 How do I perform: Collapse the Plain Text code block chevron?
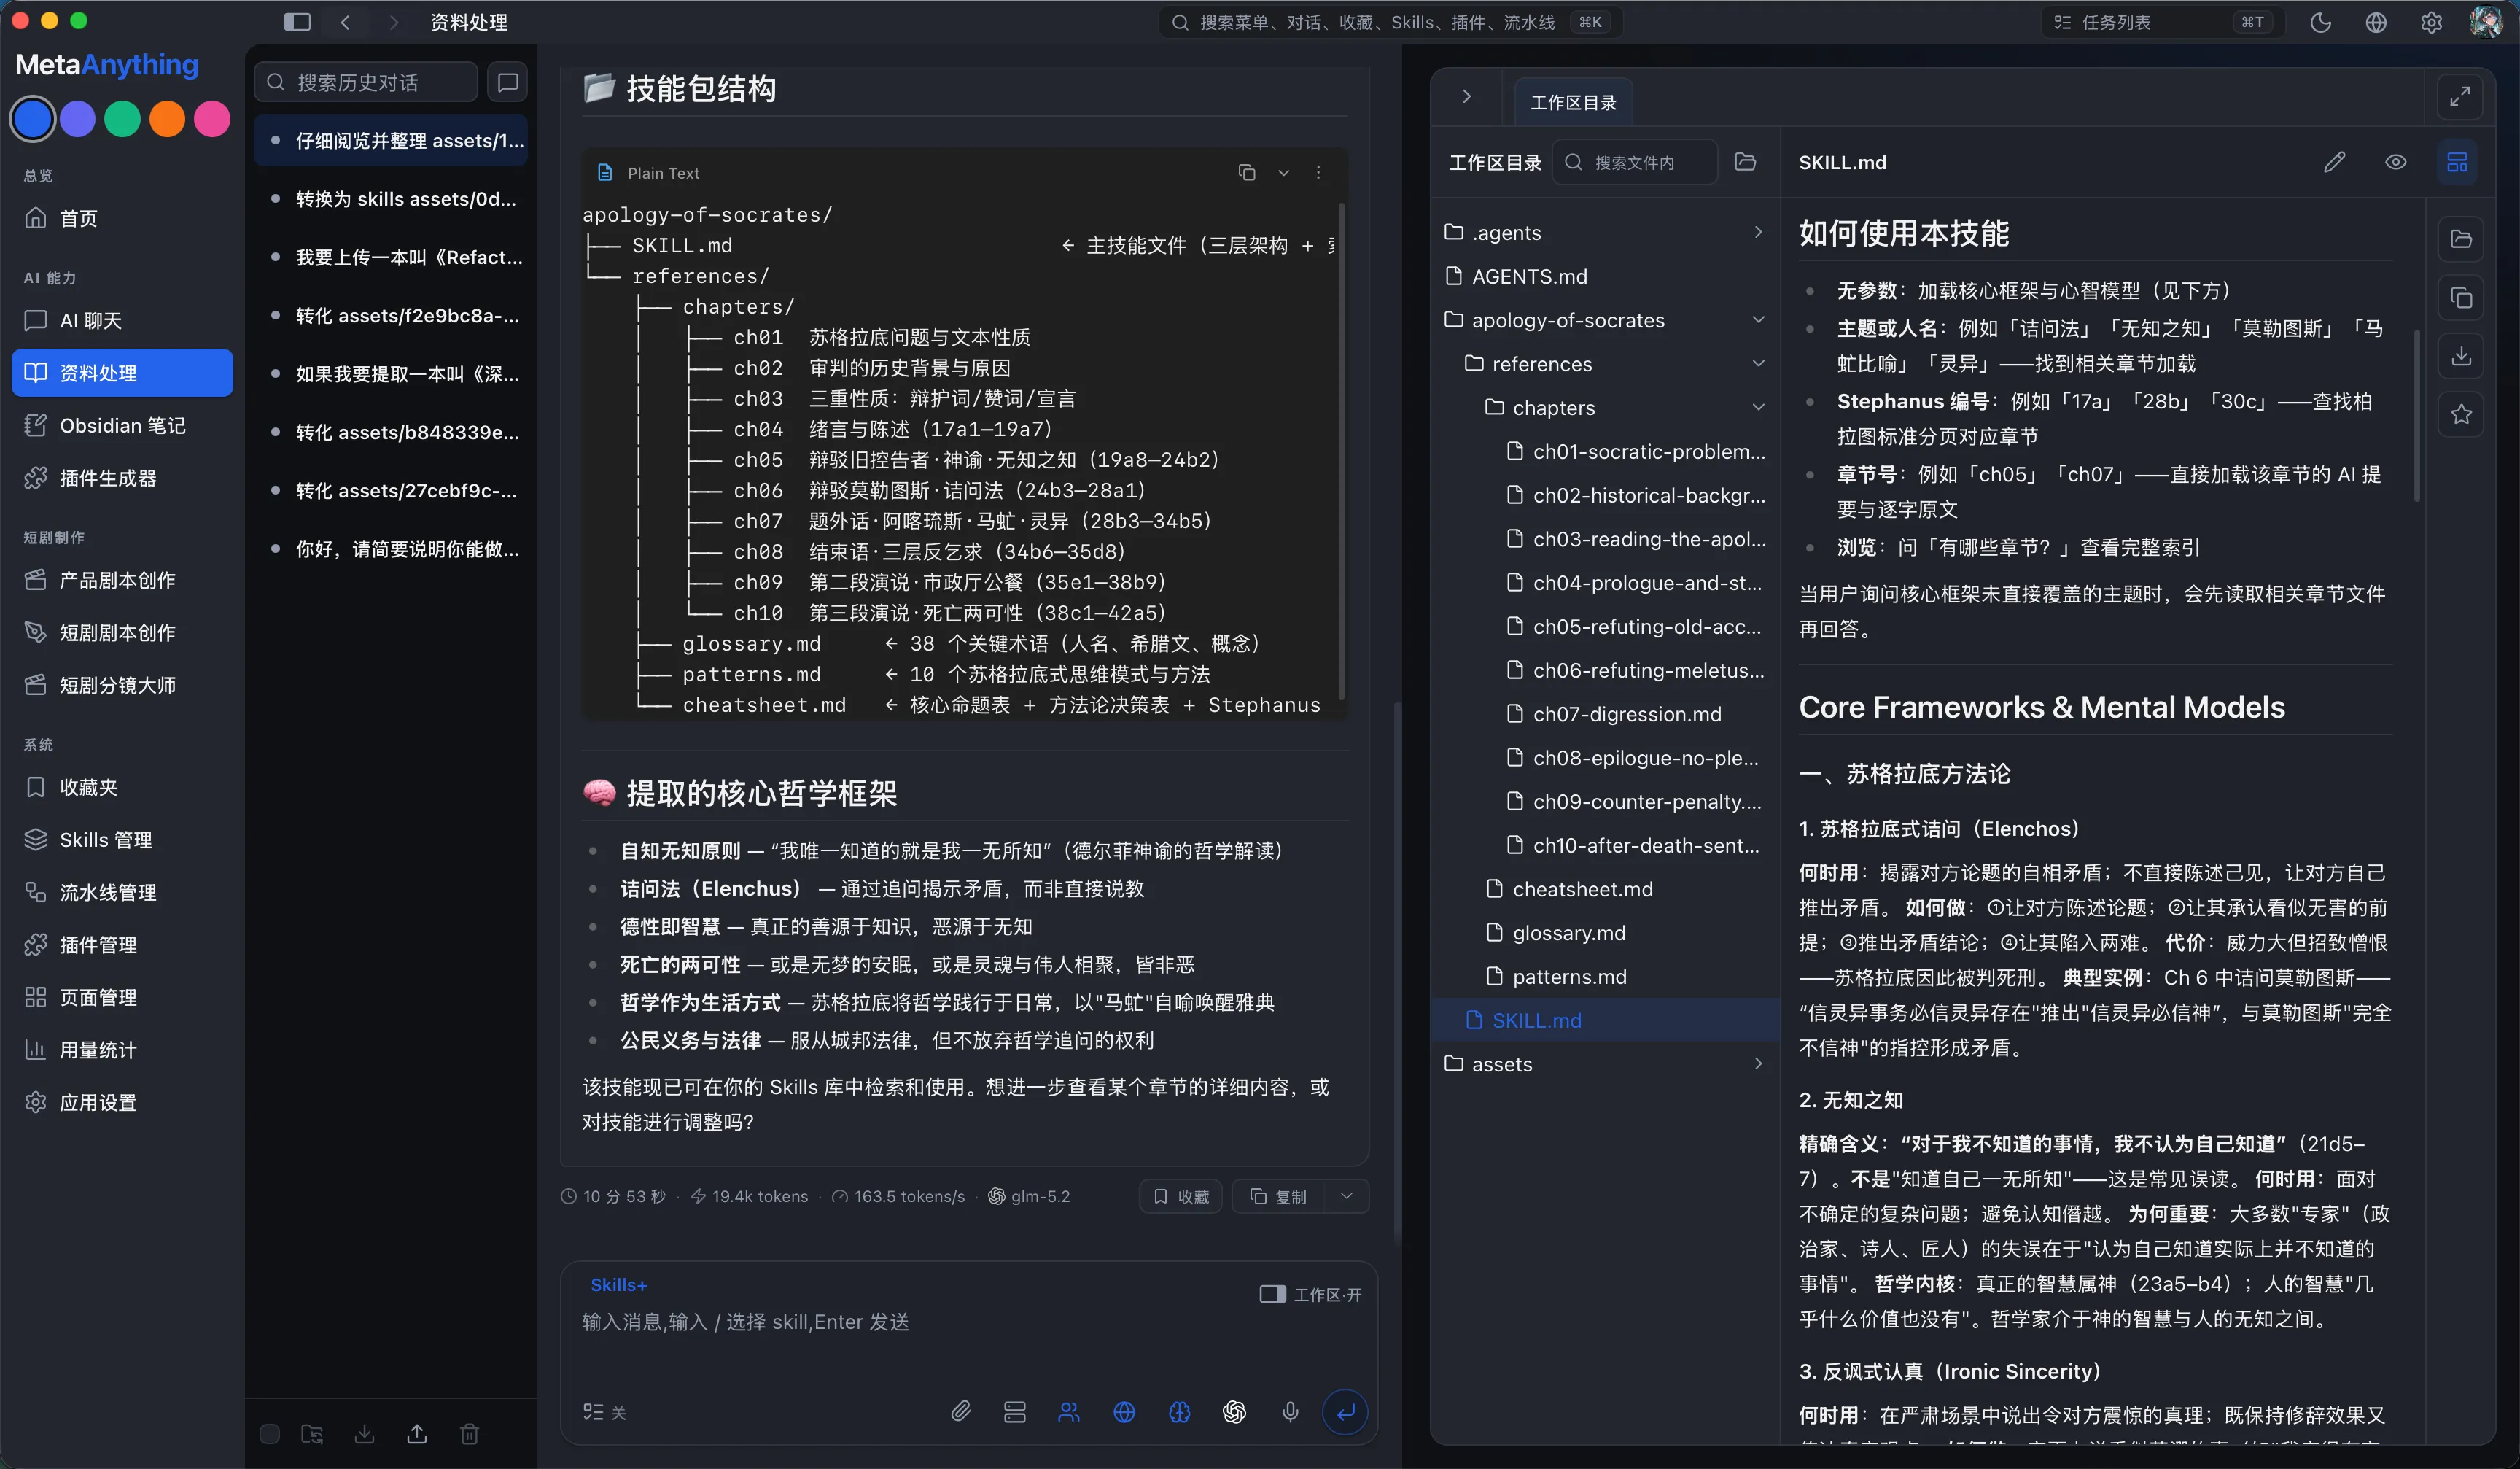click(x=1283, y=173)
